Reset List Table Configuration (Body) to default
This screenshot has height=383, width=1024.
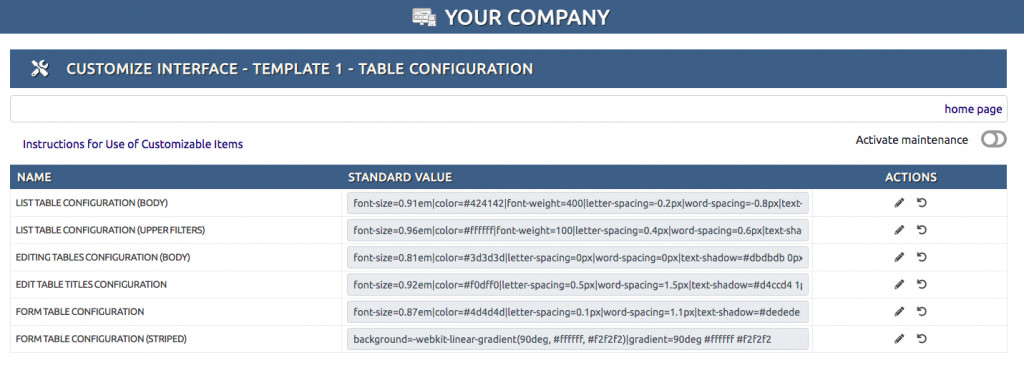point(921,203)
